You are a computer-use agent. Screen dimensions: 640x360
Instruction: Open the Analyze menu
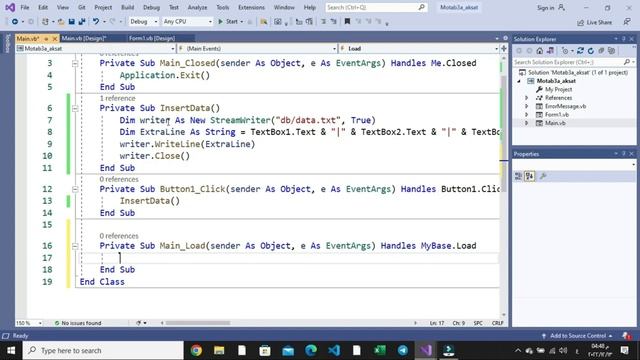pos(197,7)
